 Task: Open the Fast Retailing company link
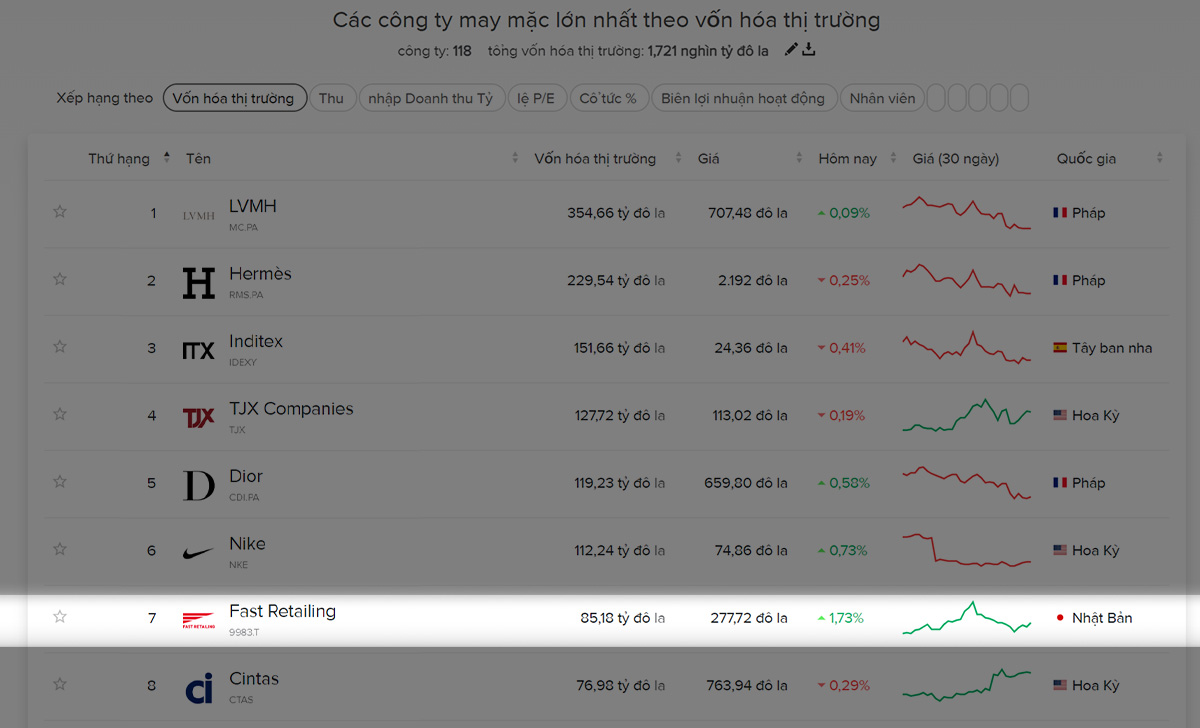click(x=282, y=611)
